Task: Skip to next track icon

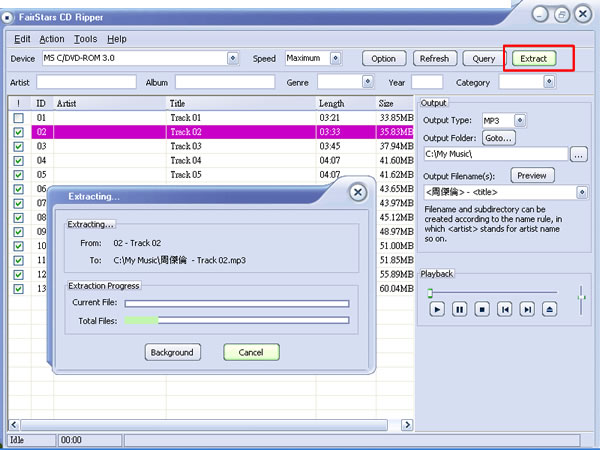Action: (528, 310)
